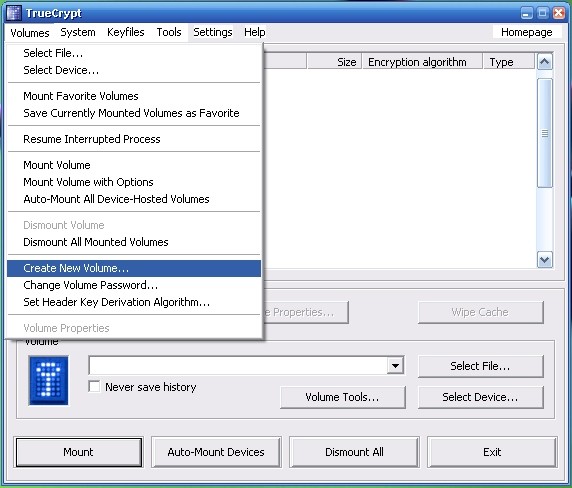The image size is (572, 488).
Task: Click the volume path input field
Action: point(238,365)
